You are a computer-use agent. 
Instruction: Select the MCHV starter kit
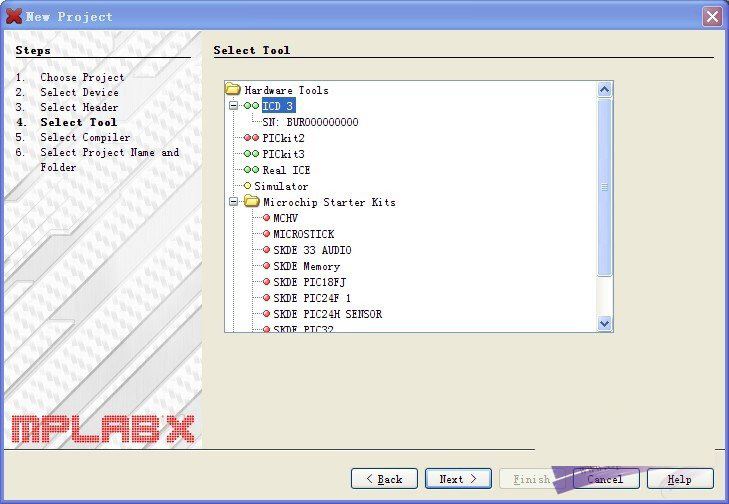[x=285, y=218]
